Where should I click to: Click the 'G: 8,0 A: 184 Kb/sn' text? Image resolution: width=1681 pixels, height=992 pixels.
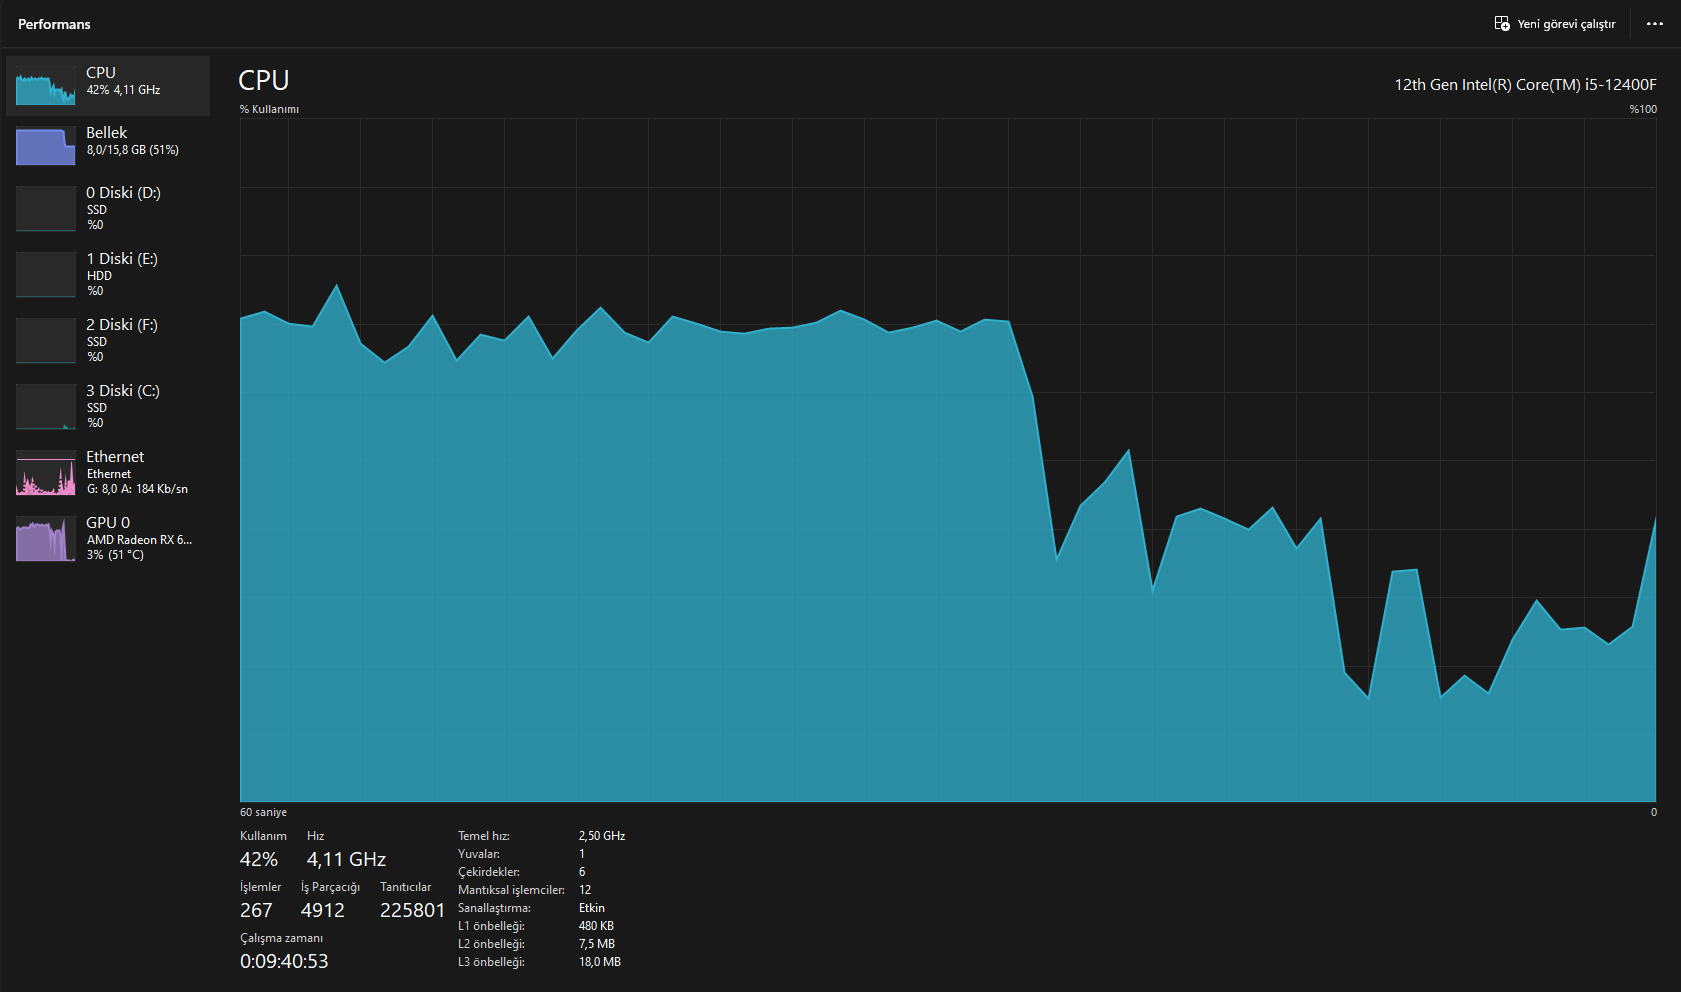[137, 489]
